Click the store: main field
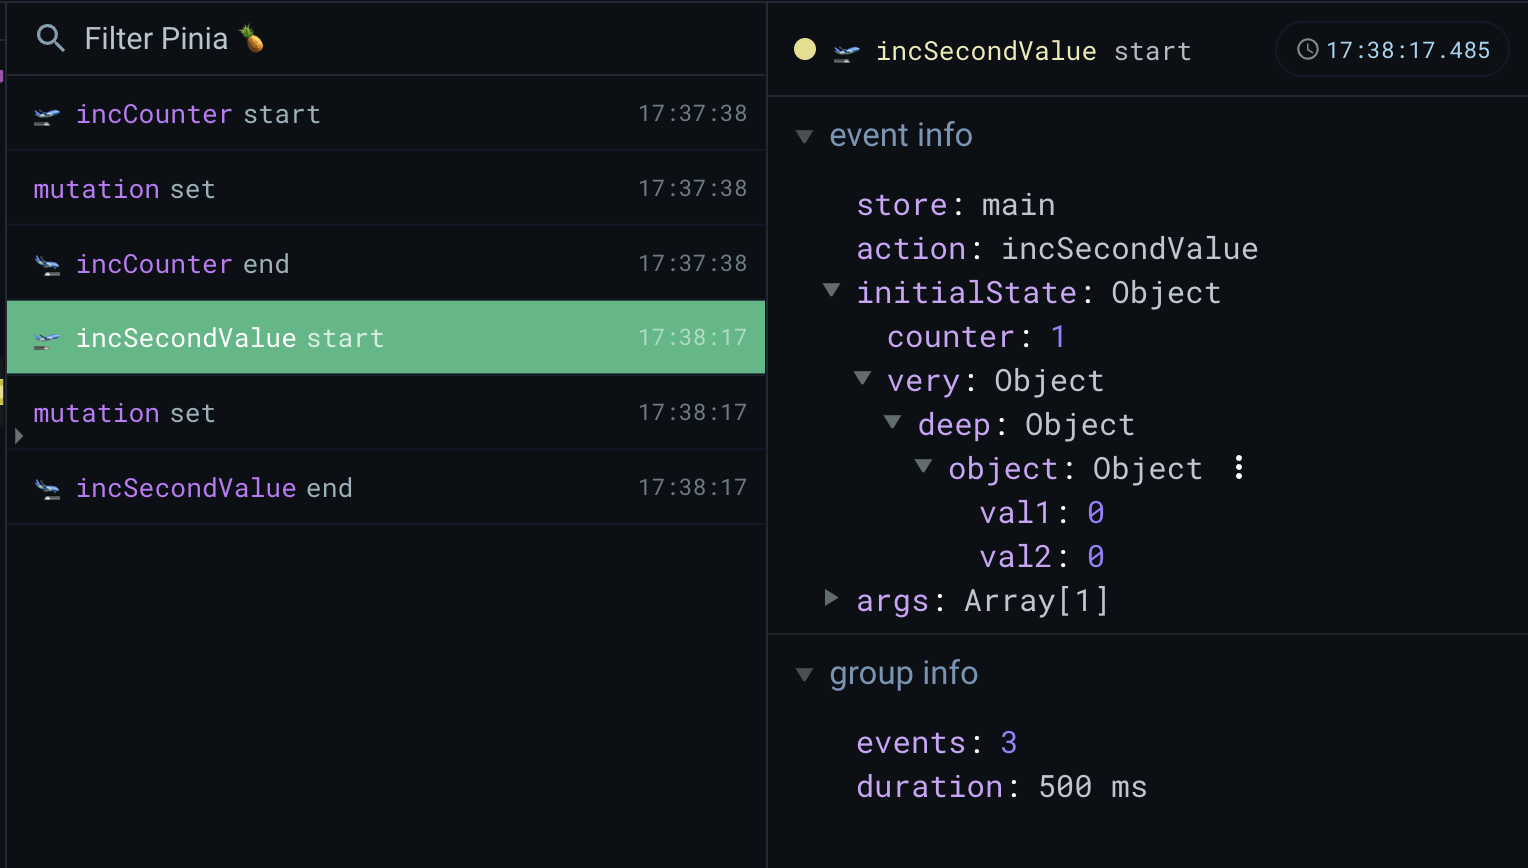This screenshot has width=1528, height=868. 956,205
